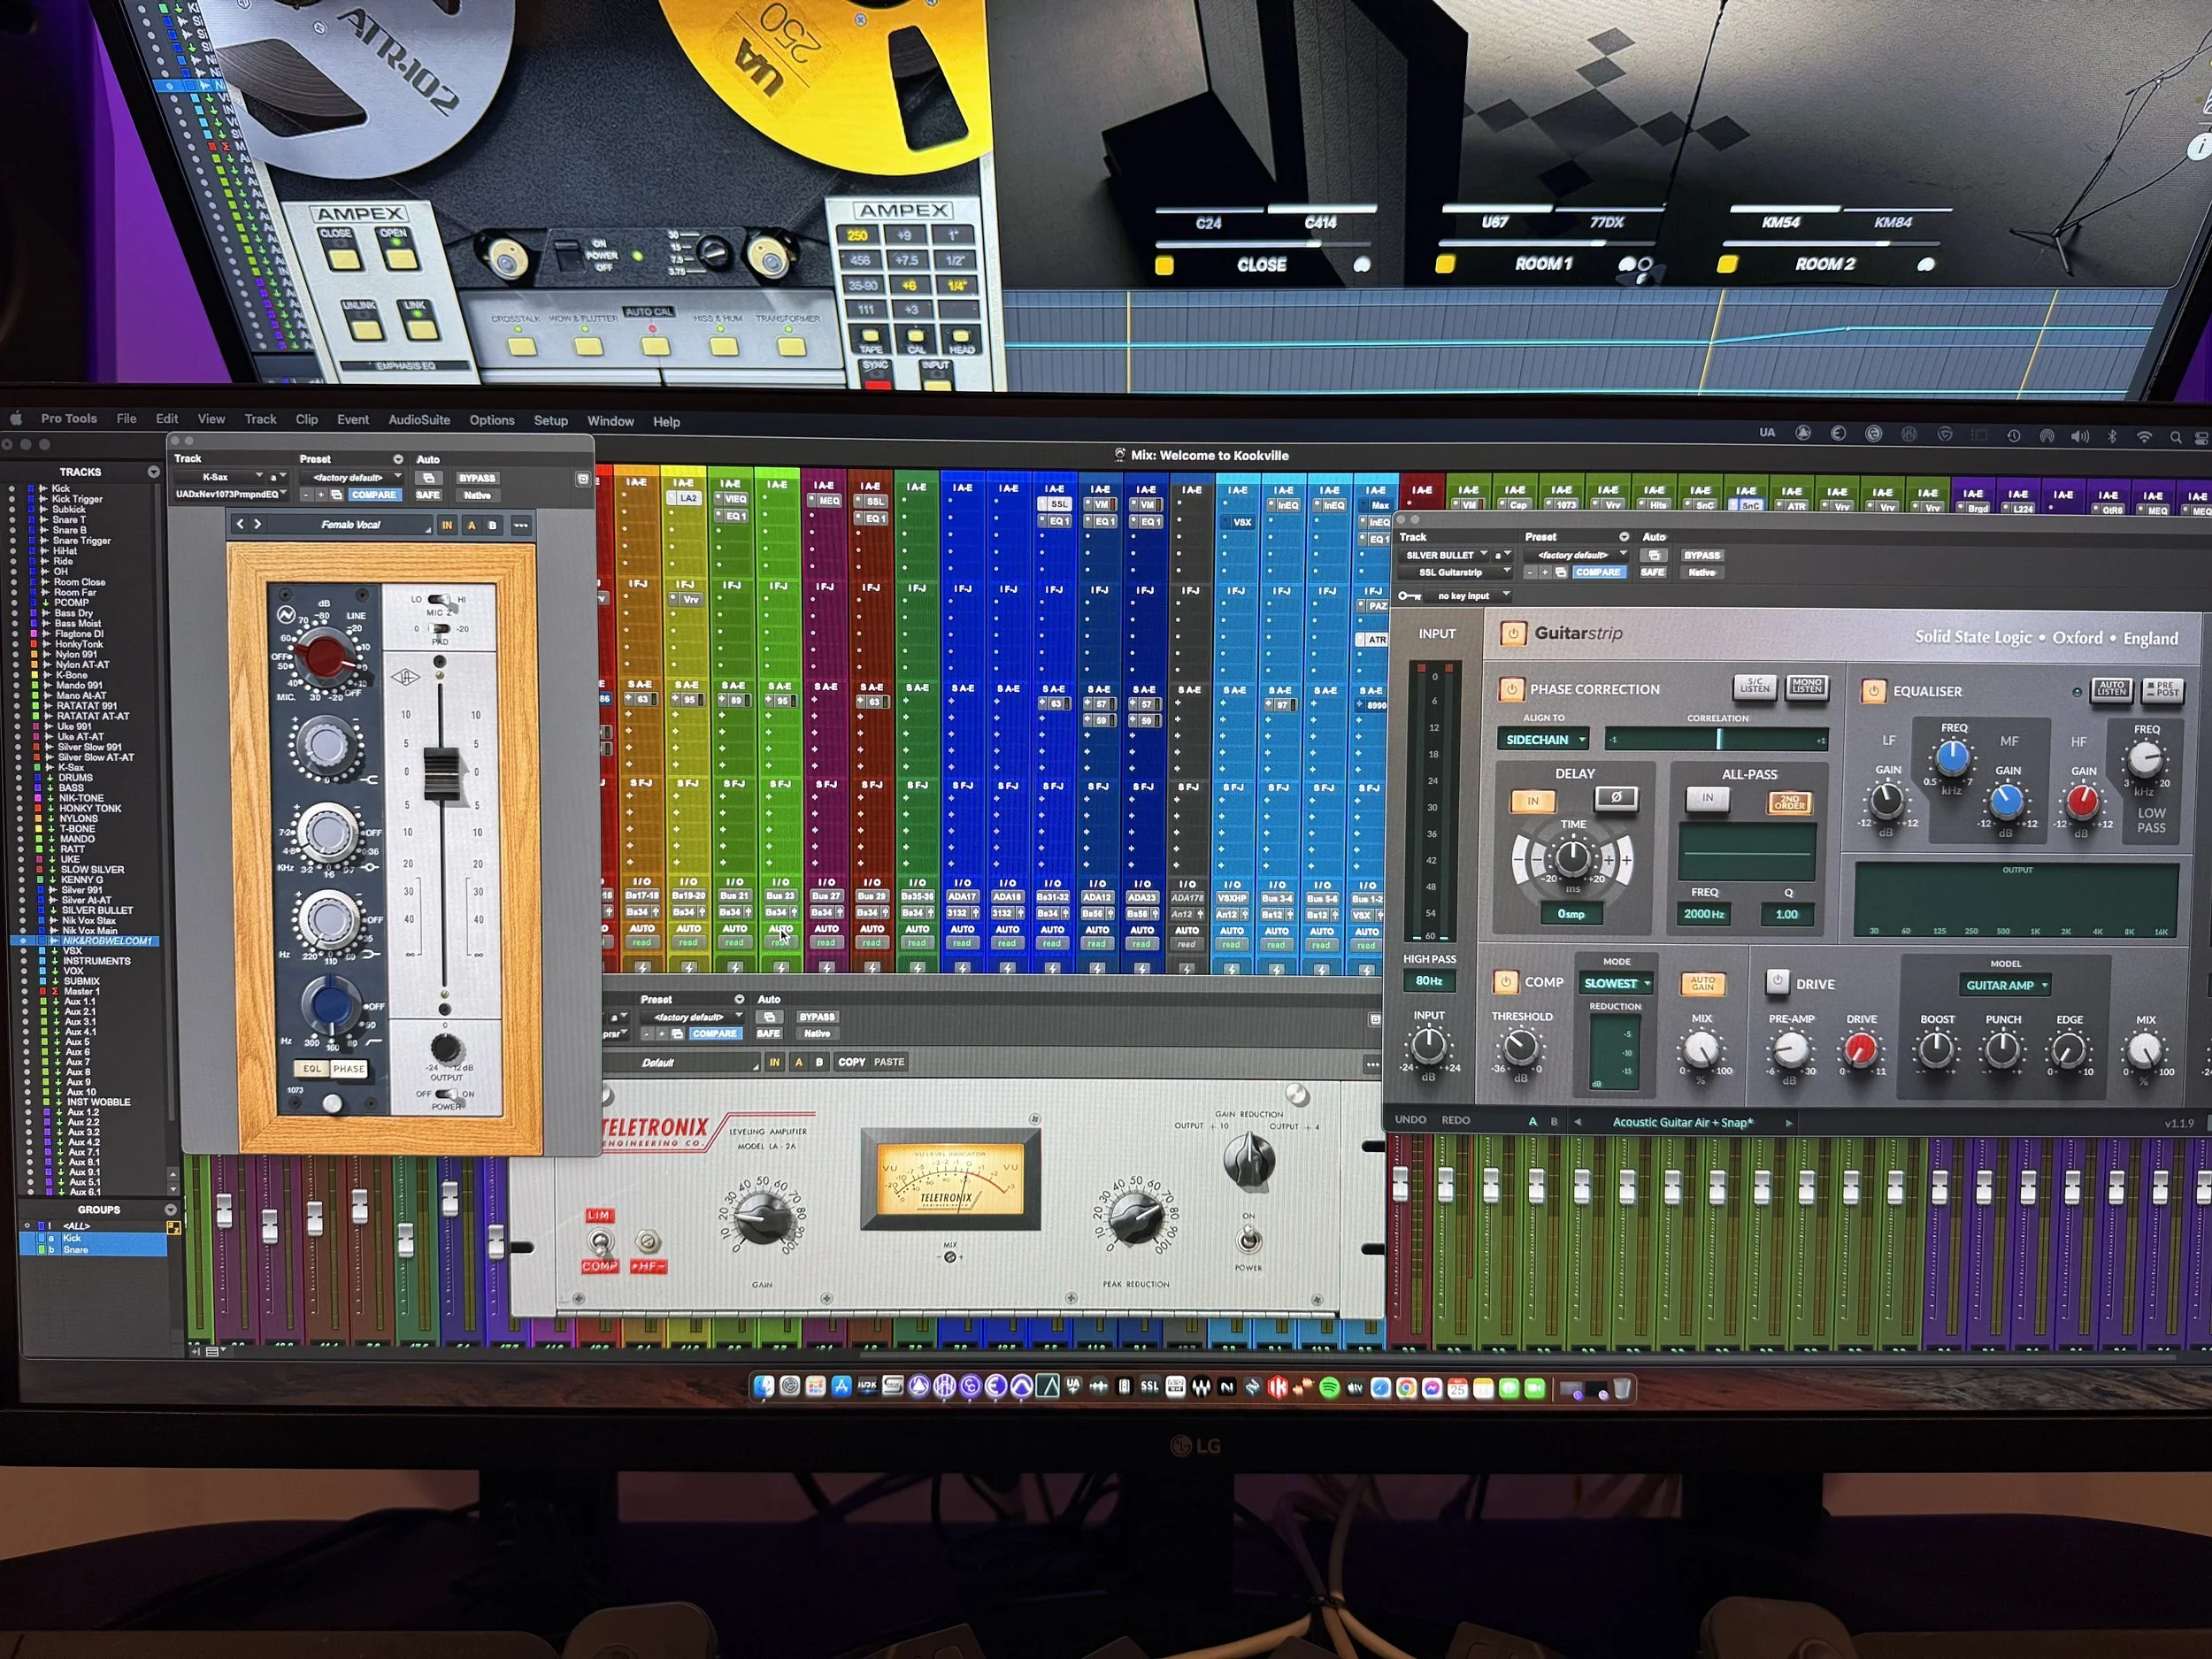Viewport: 2212px width, 1659px height.
Task: Open the Options menu
Action: [492, 420]
